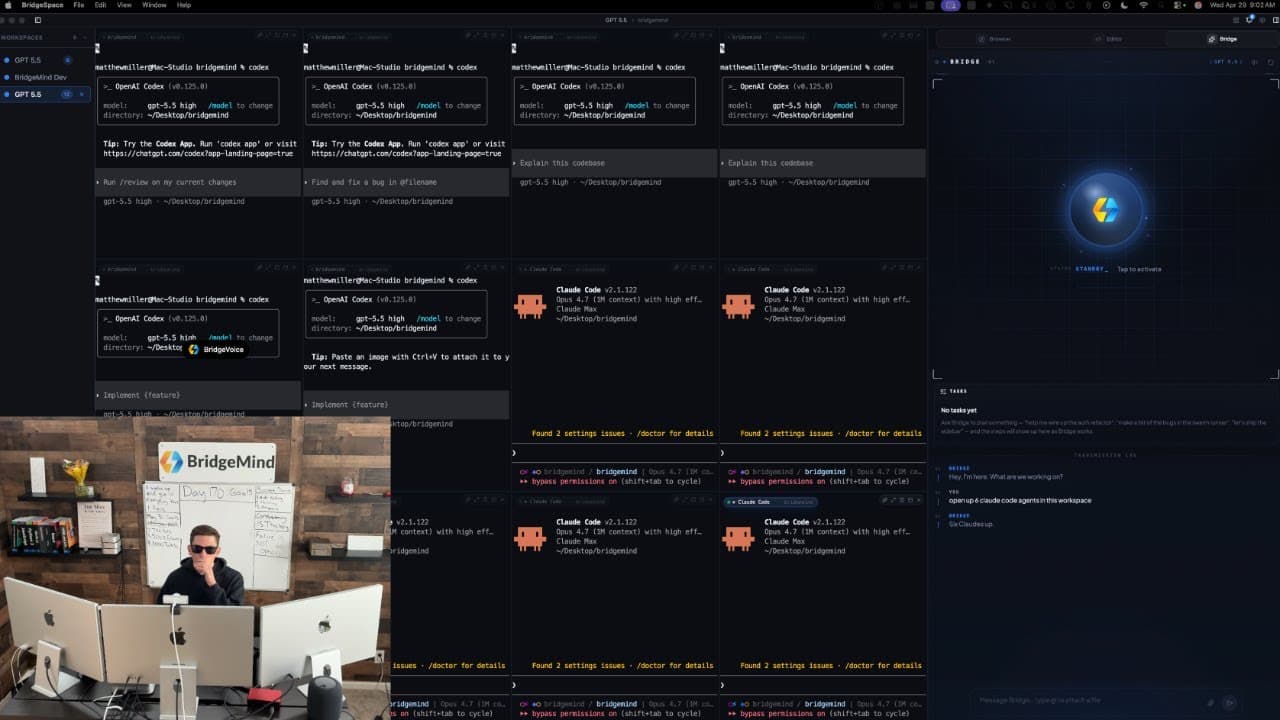Click the send message button
The width and height of the screenshot is (1280, 720).
[x=1231, y=702]
